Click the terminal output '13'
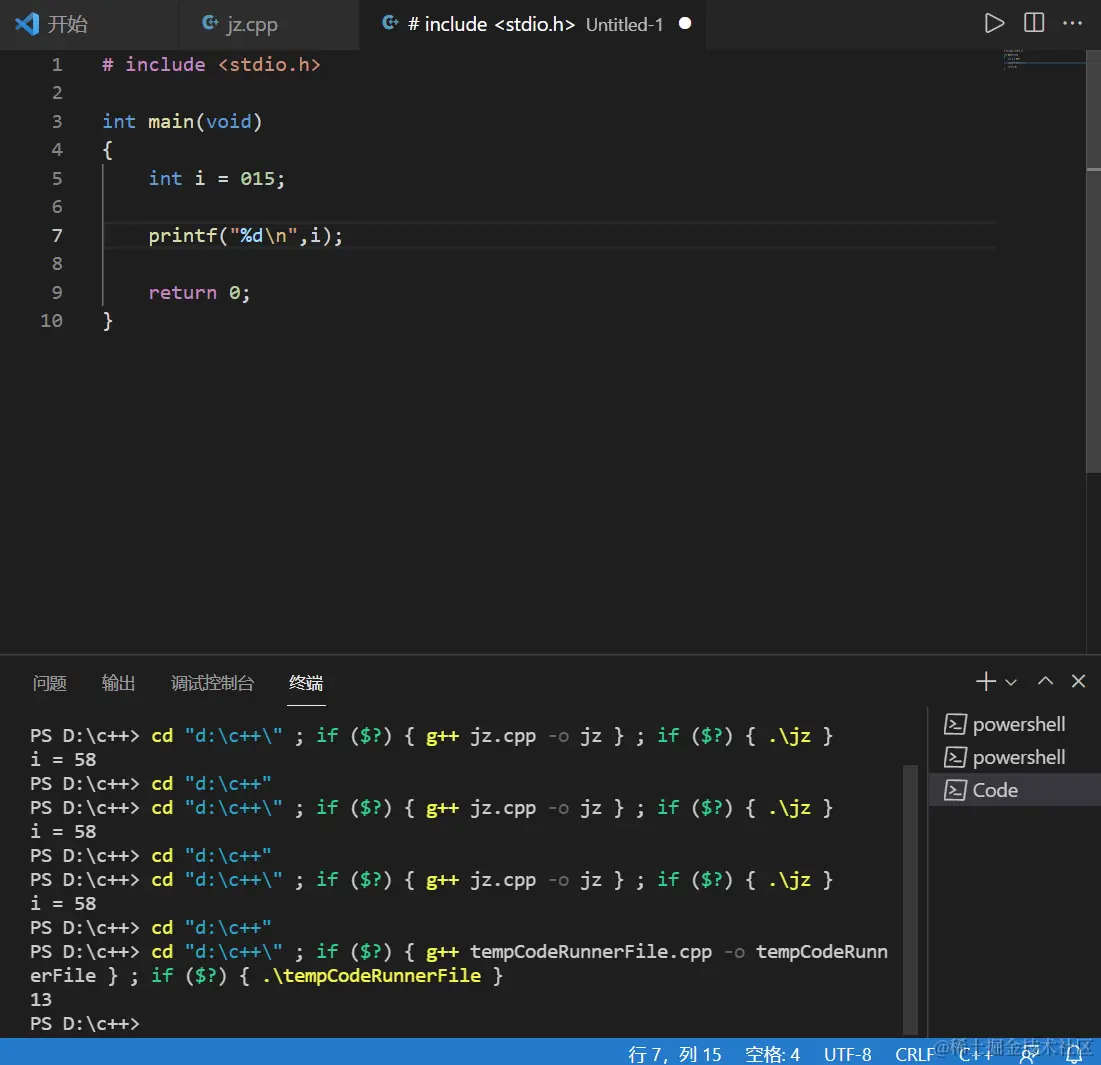The height and width of the screenshot is (1065, 1101). (x=41, y=999)
